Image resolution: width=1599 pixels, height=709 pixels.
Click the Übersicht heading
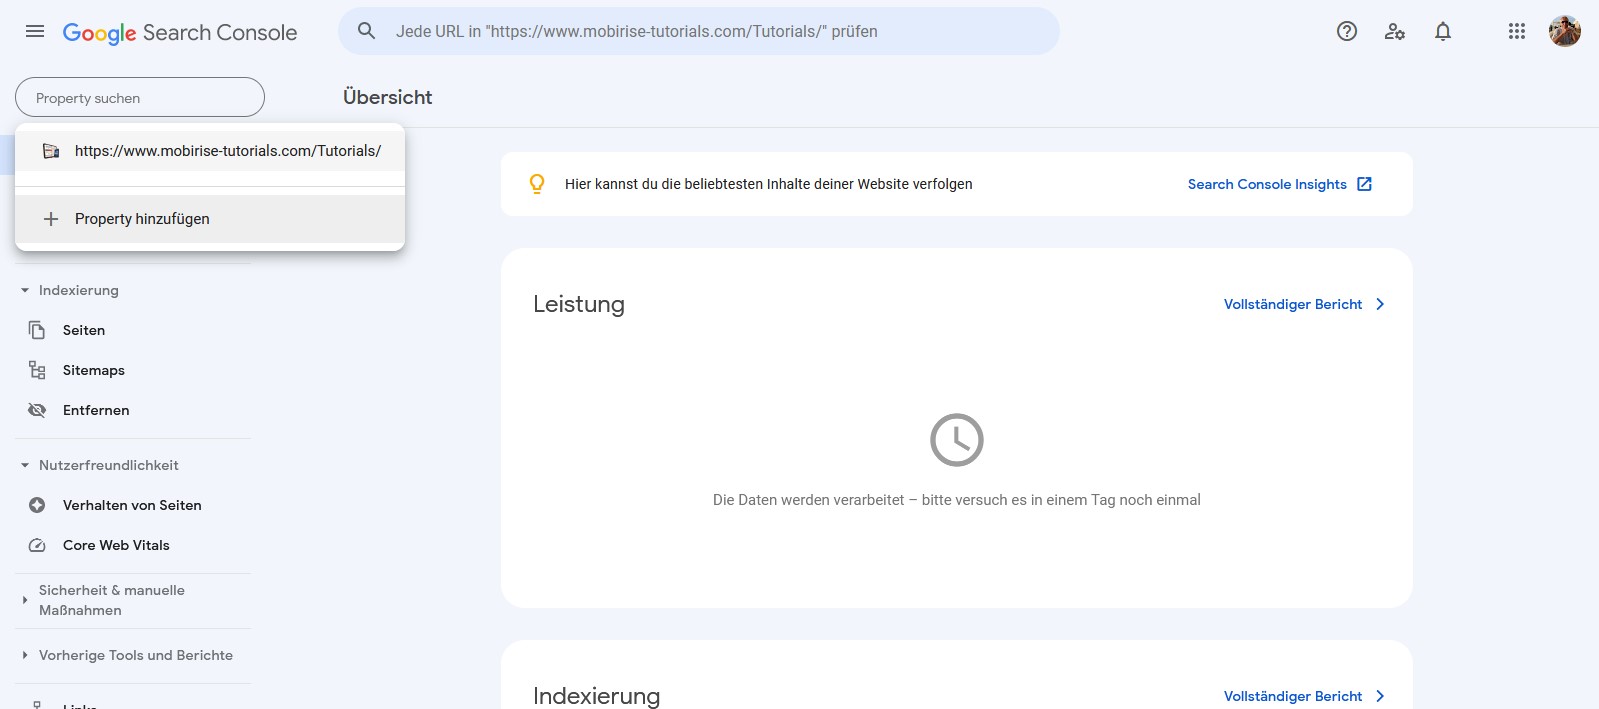[x=388, y=97]
